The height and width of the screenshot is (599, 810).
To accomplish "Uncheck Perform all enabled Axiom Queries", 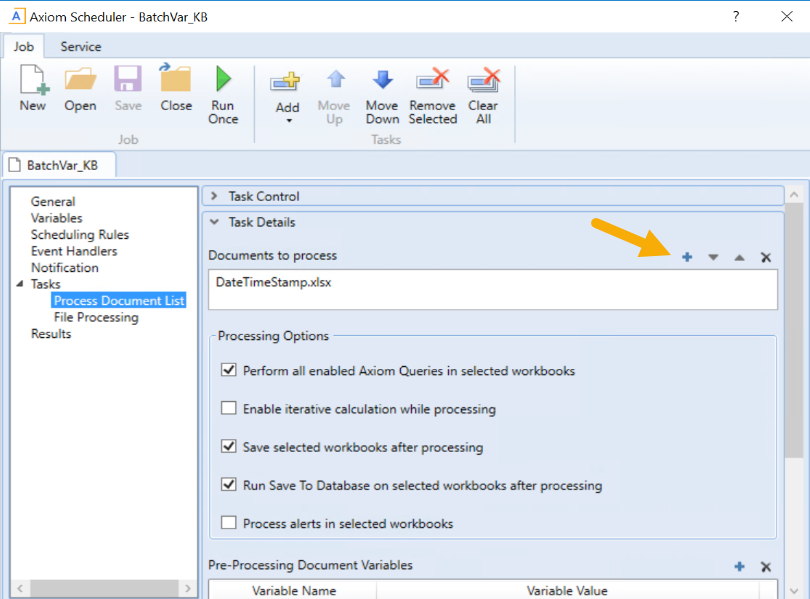I will tap(228, 371).
